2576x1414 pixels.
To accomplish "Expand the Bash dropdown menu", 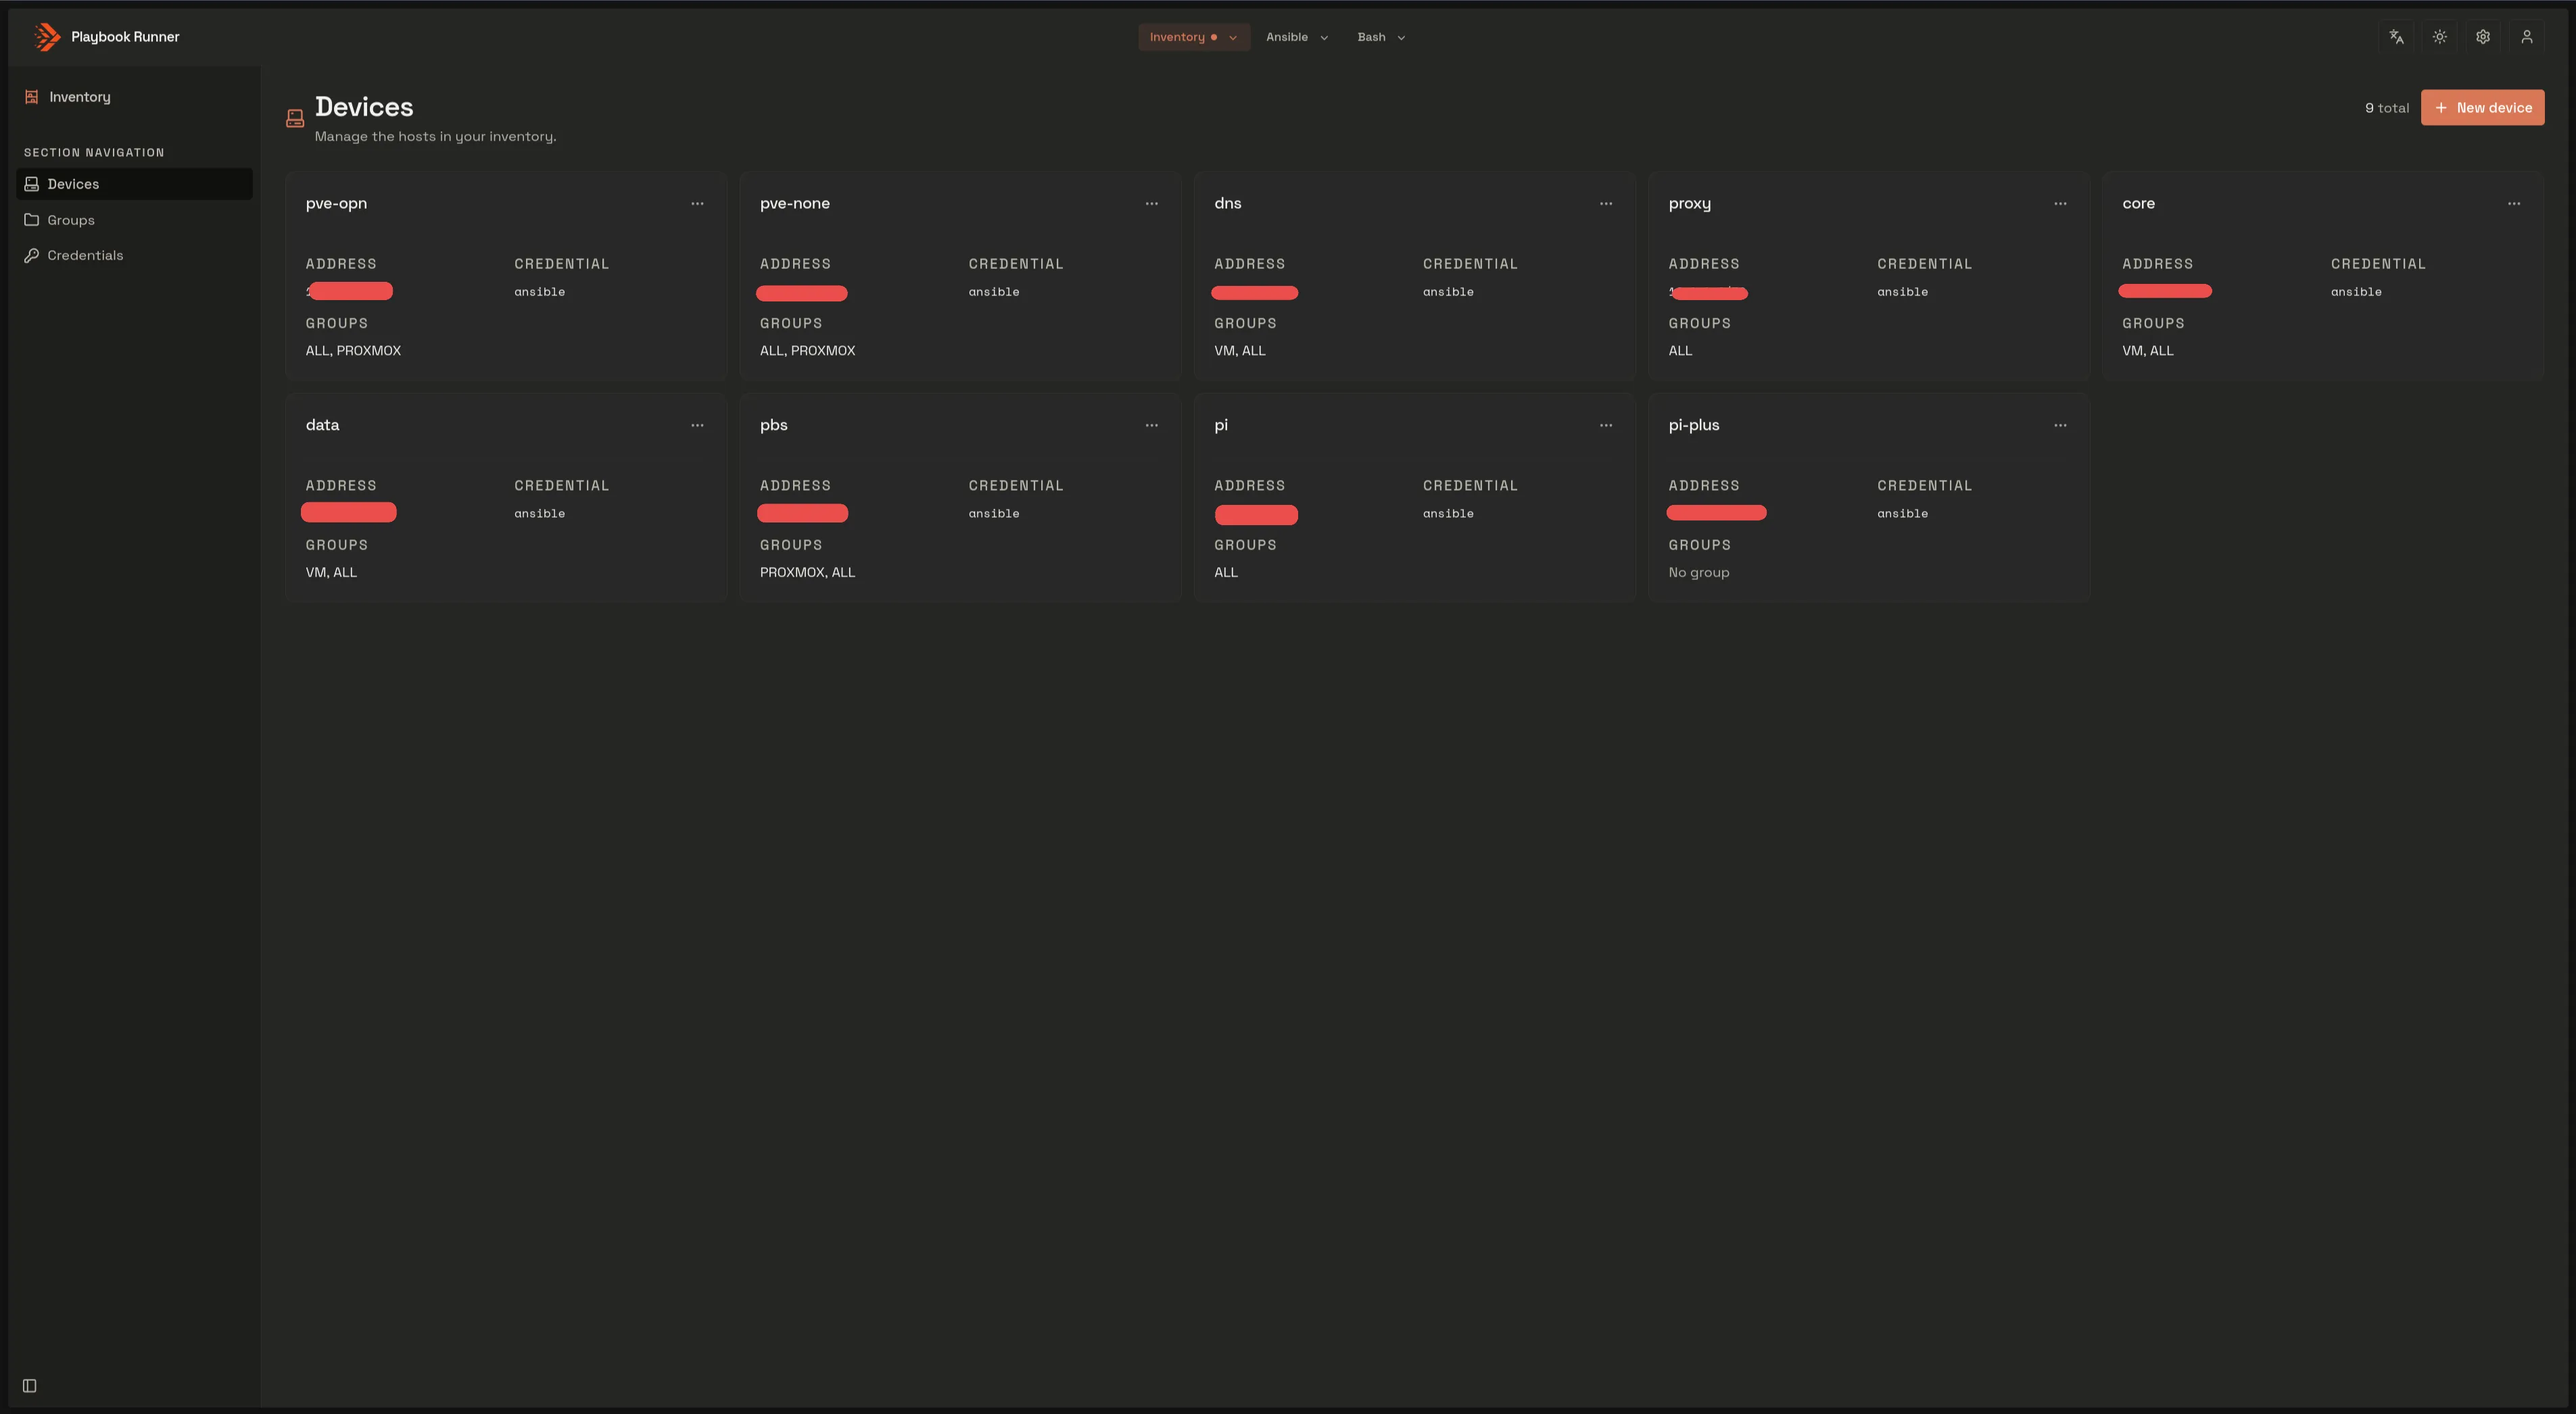I will pyautogui.click(x=1381, y=37).
